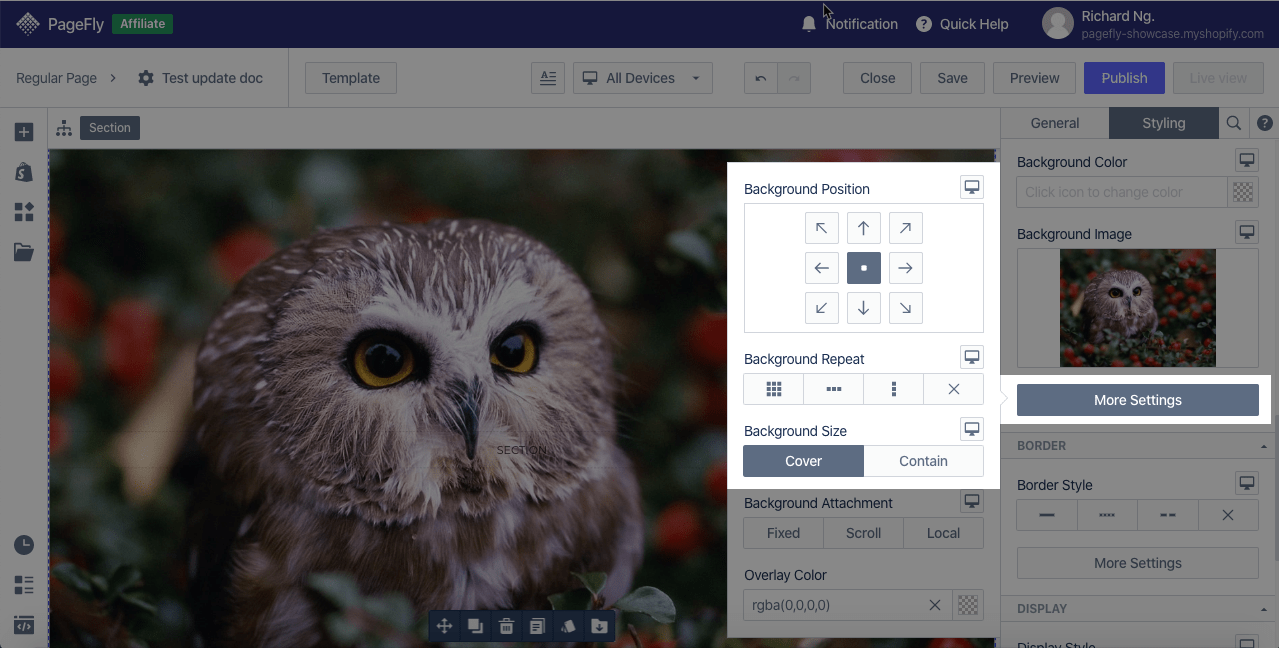Screen dimensions: 1279x648
Task: Open the All Devices dropdown
Action: click(x=642, y=78)
